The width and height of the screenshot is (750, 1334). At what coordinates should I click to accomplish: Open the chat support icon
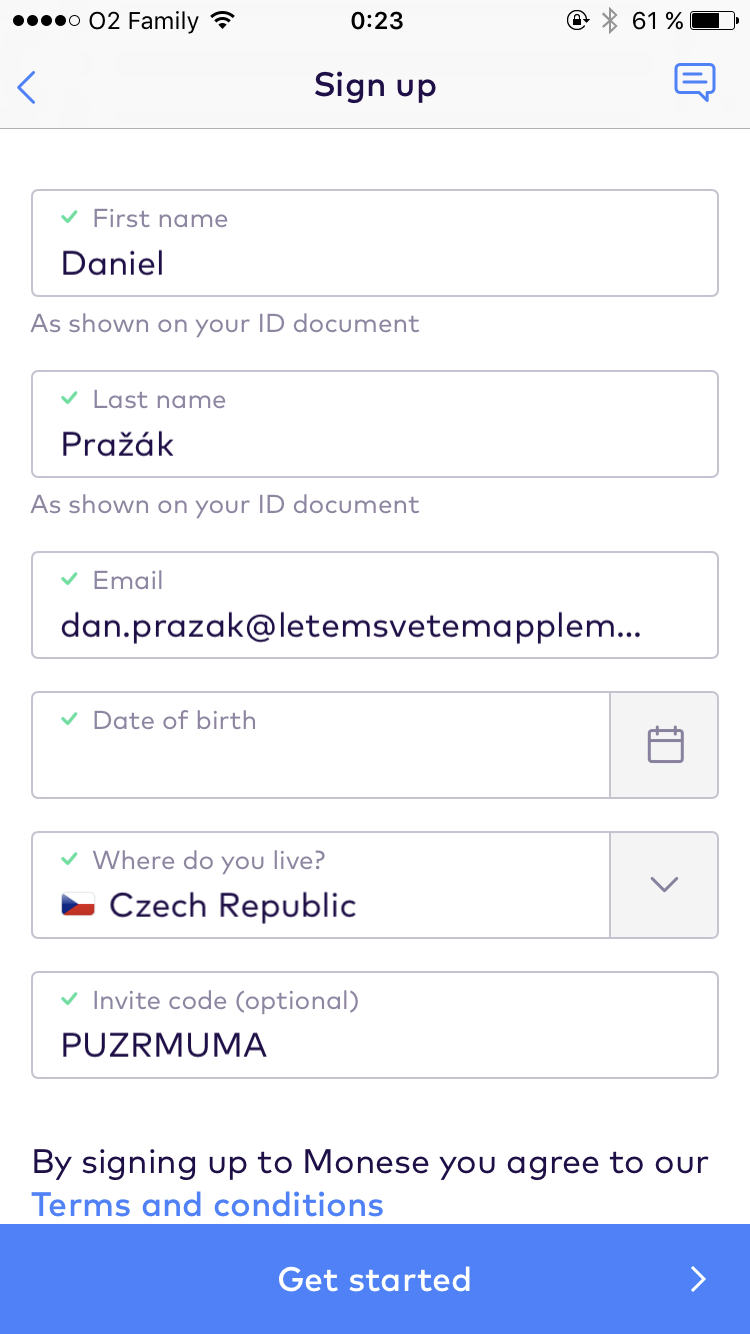pos(695,83)
